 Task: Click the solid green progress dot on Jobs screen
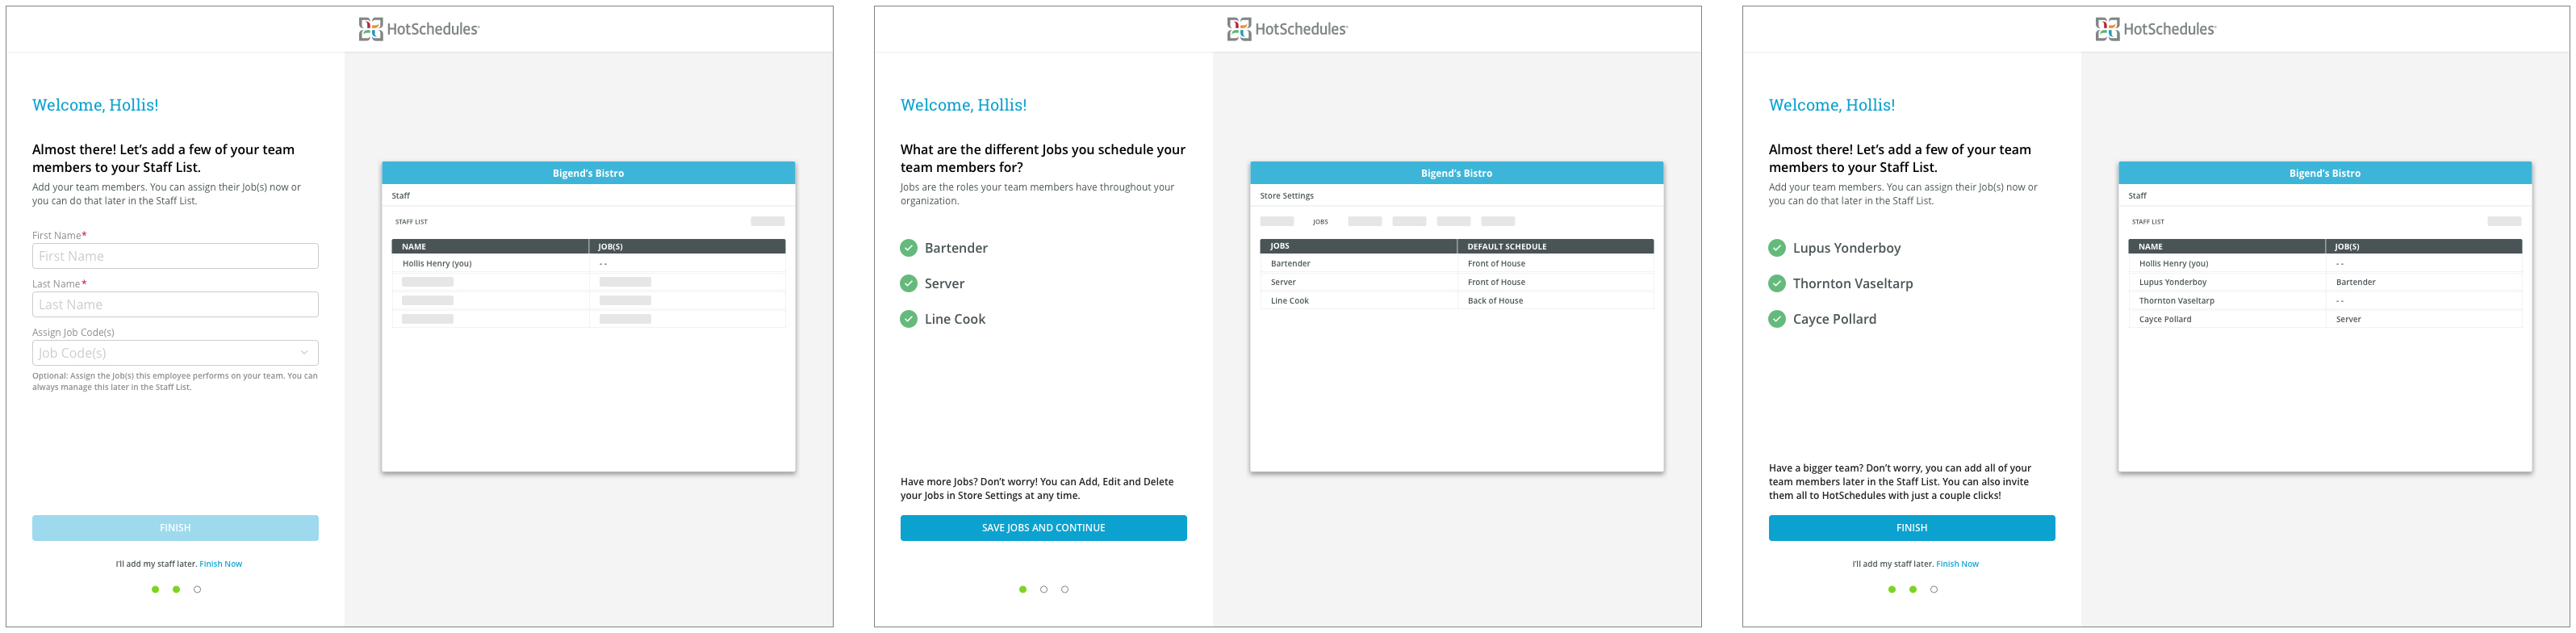click(1022, 590)
